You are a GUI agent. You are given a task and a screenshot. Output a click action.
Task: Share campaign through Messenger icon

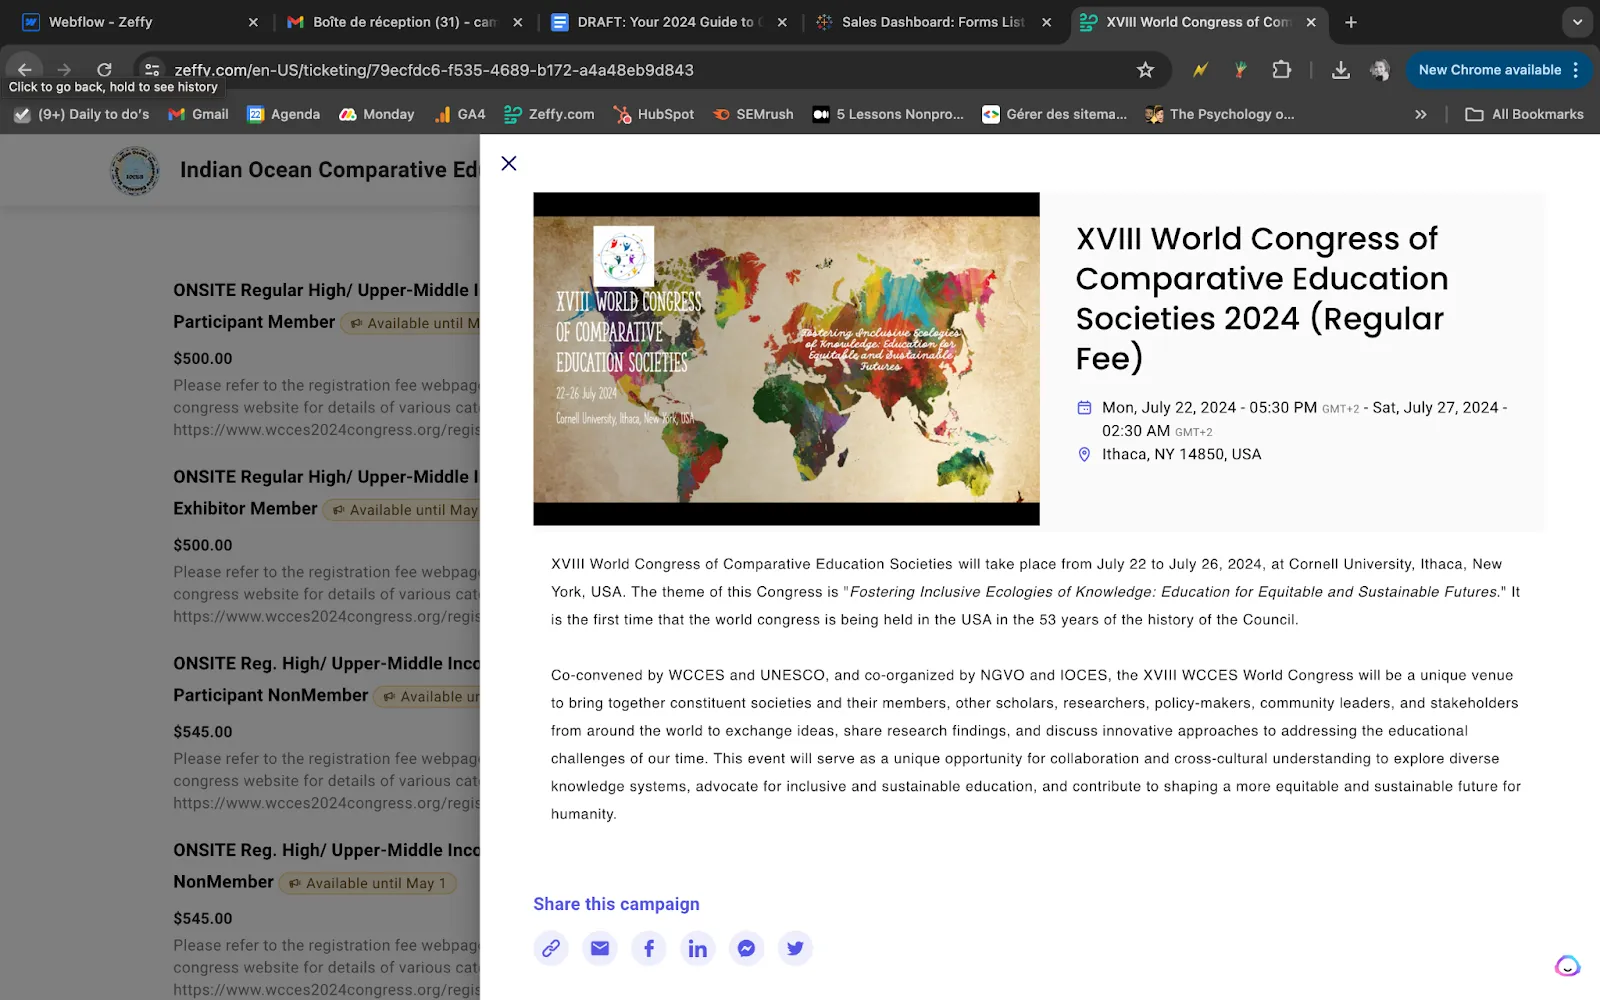coord(746,948)
